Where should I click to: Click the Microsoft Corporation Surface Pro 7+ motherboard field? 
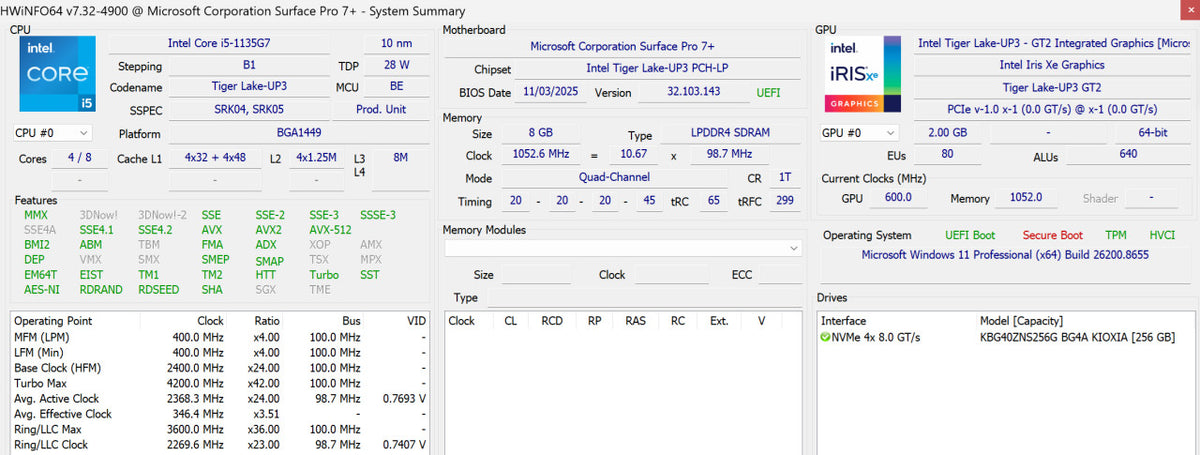[622, 46]
